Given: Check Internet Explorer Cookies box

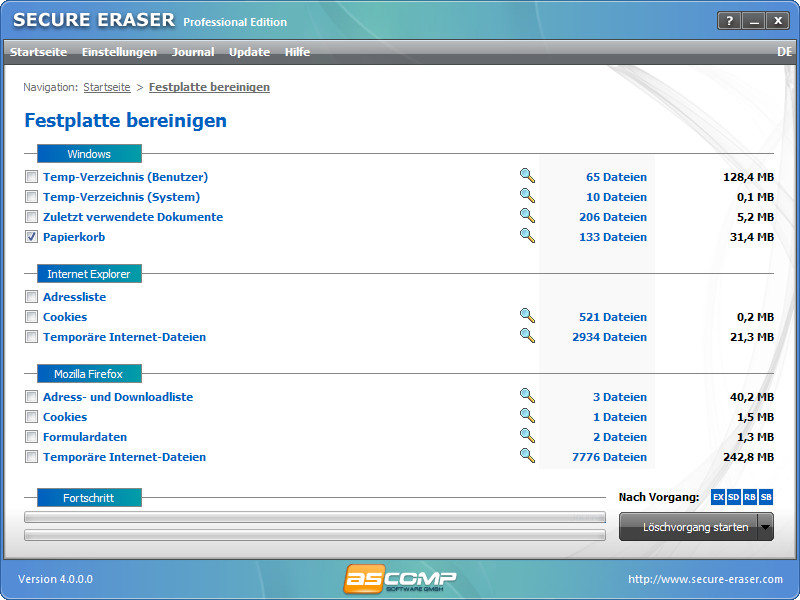Looking at the screenshot, I should click(x=32, y=317).
